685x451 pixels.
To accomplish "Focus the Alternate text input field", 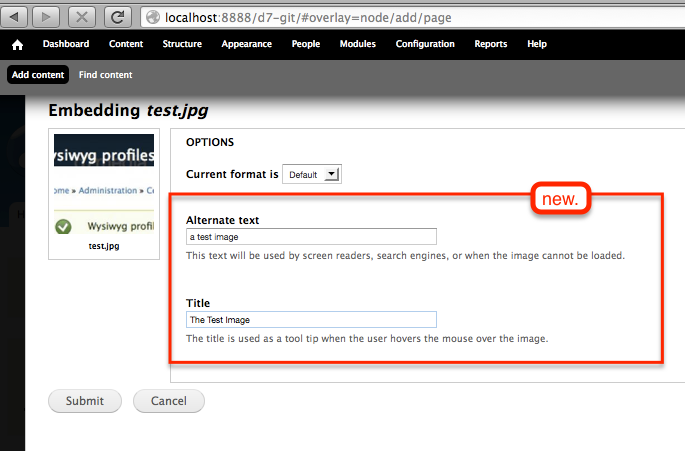I will [x=311, y=237].
